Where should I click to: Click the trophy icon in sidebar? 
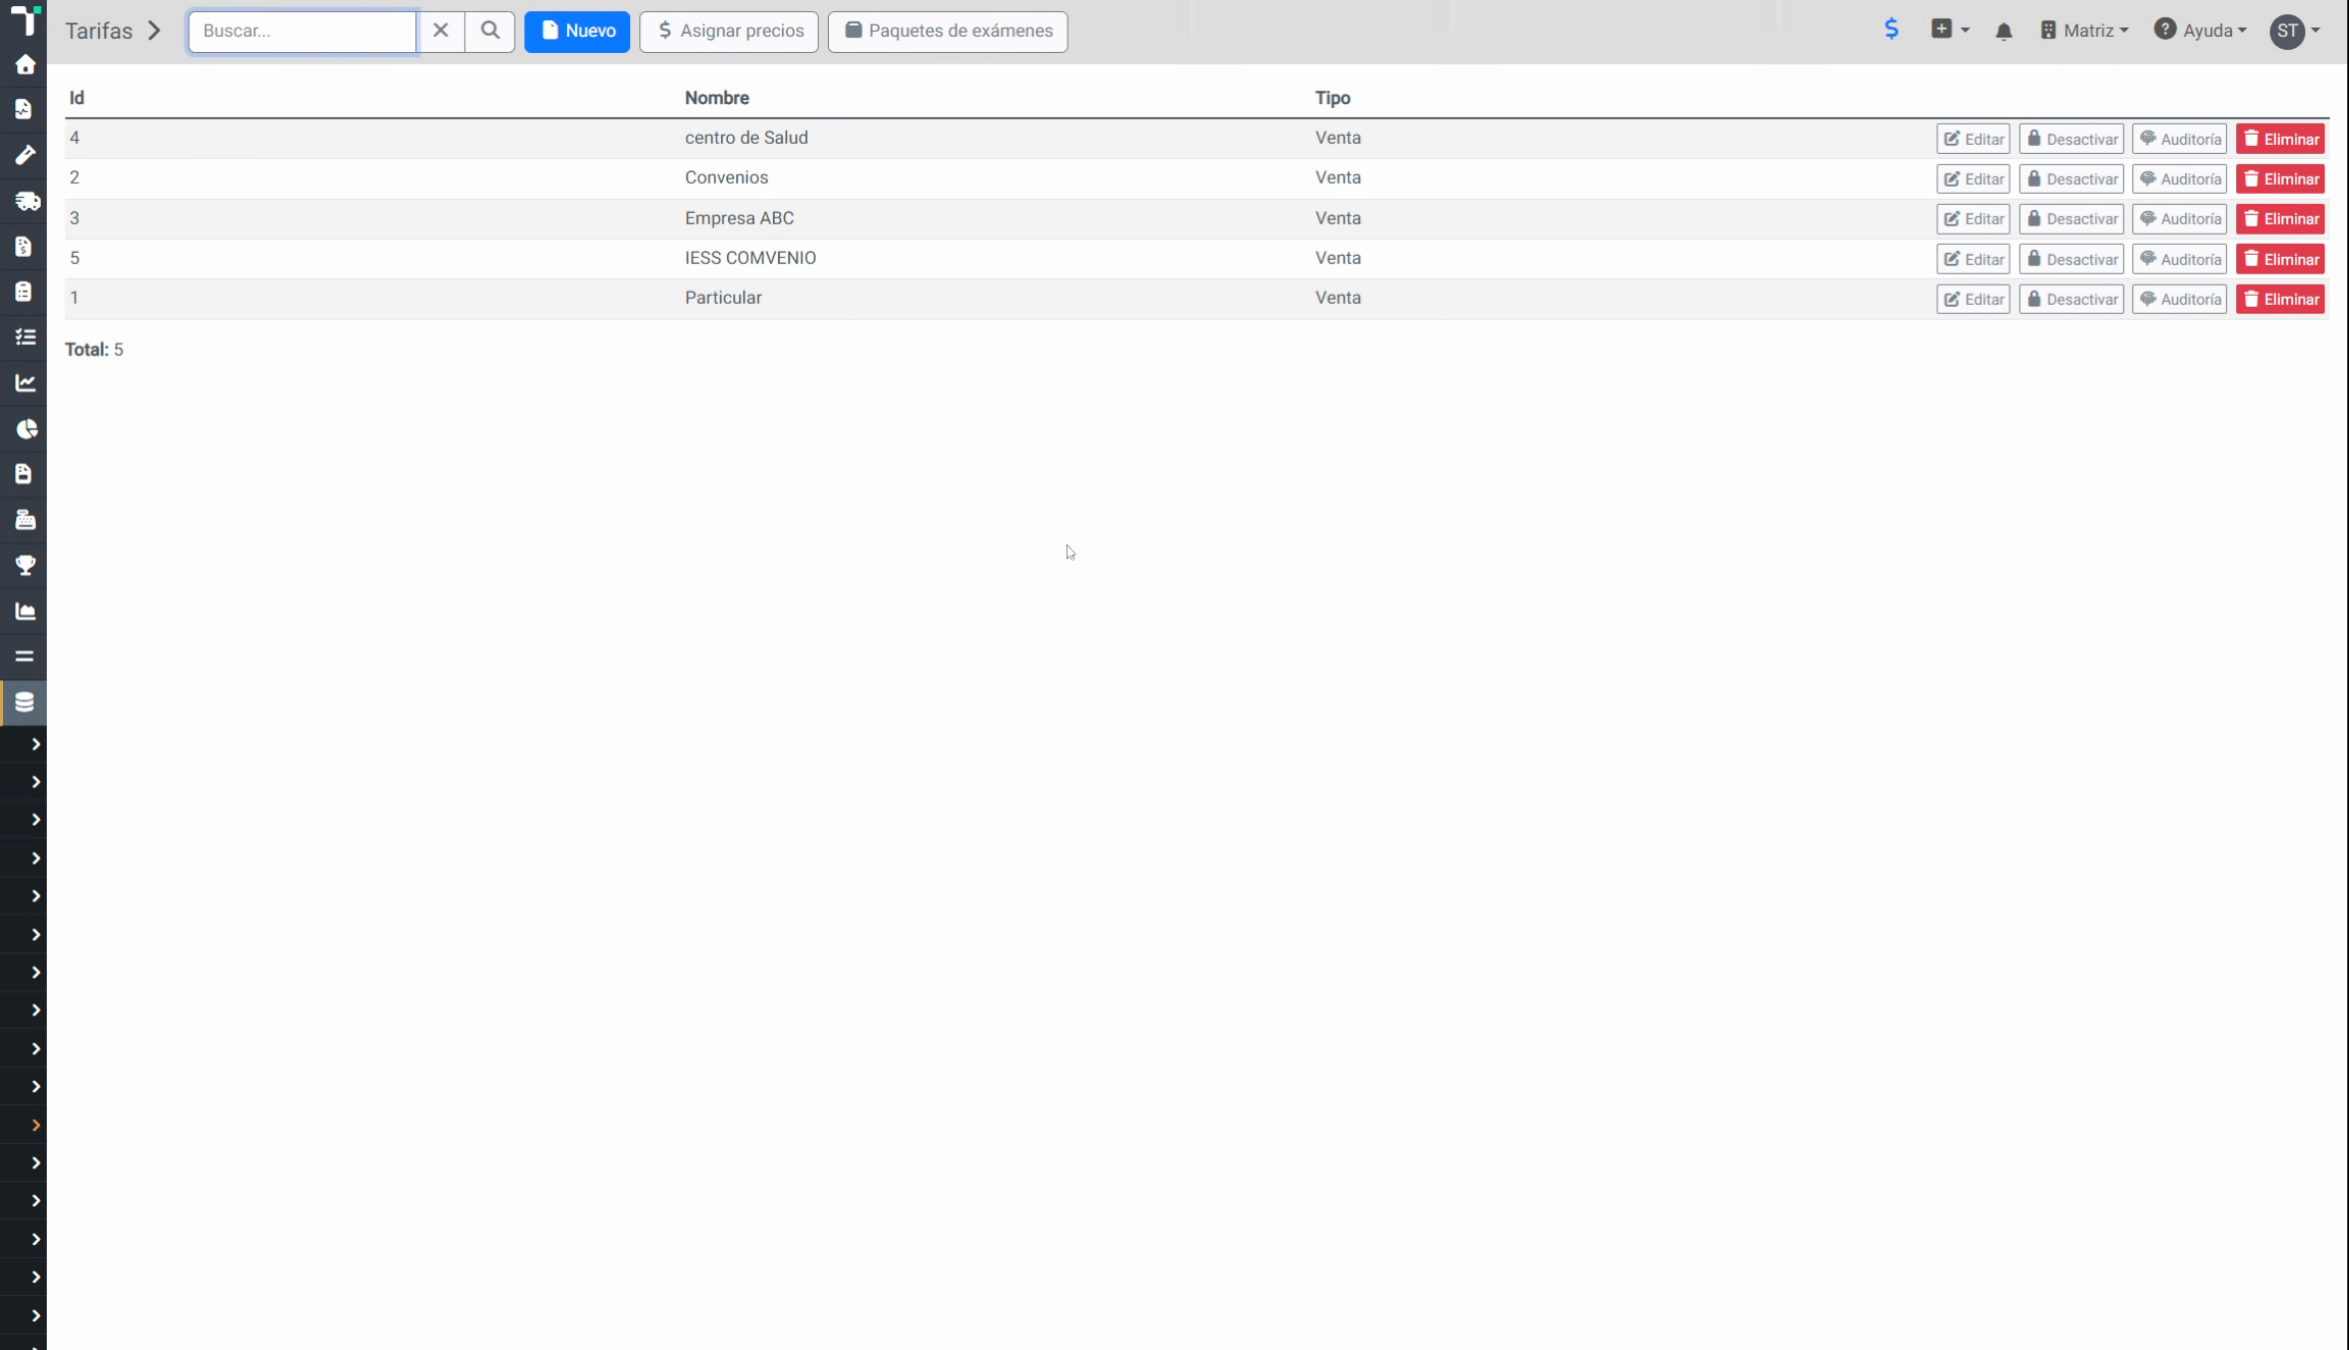click(x=25, y=565)
